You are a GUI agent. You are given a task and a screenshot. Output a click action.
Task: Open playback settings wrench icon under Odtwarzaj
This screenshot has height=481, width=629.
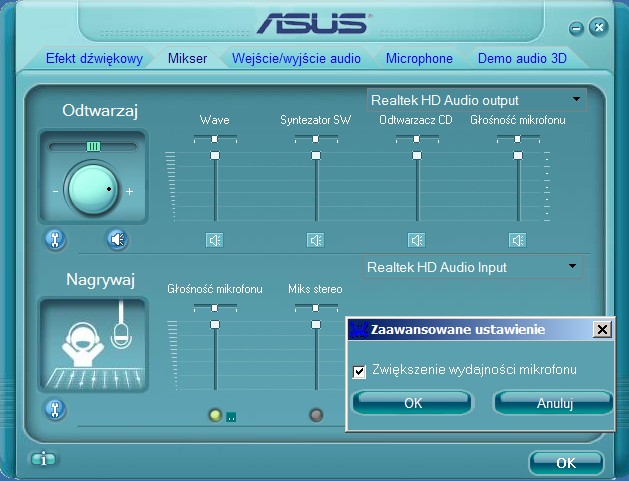click(x=56, y=239)
